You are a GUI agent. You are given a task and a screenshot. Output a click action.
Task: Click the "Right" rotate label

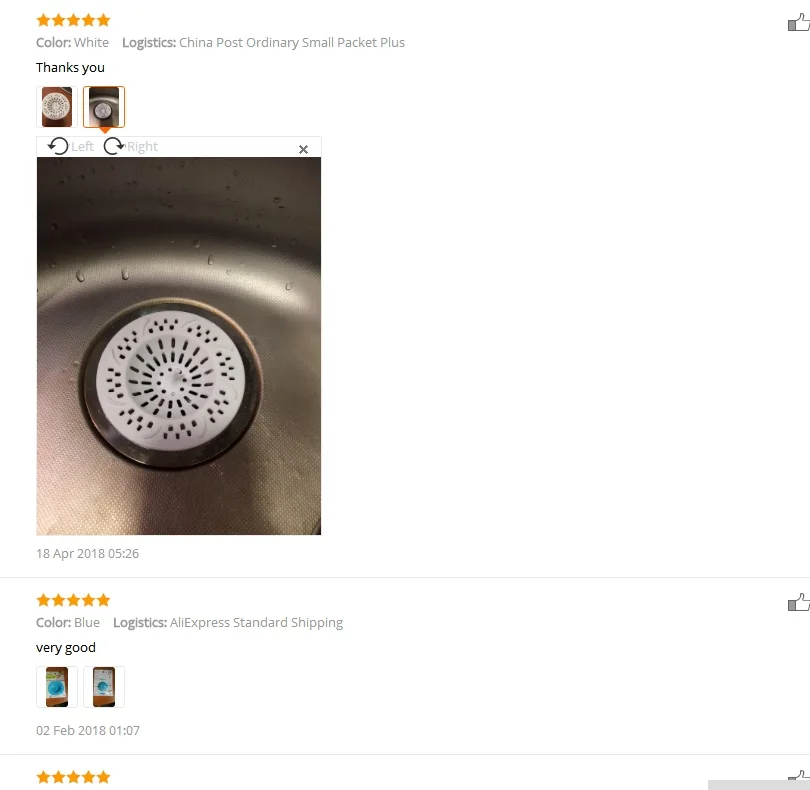click(143, 147)
